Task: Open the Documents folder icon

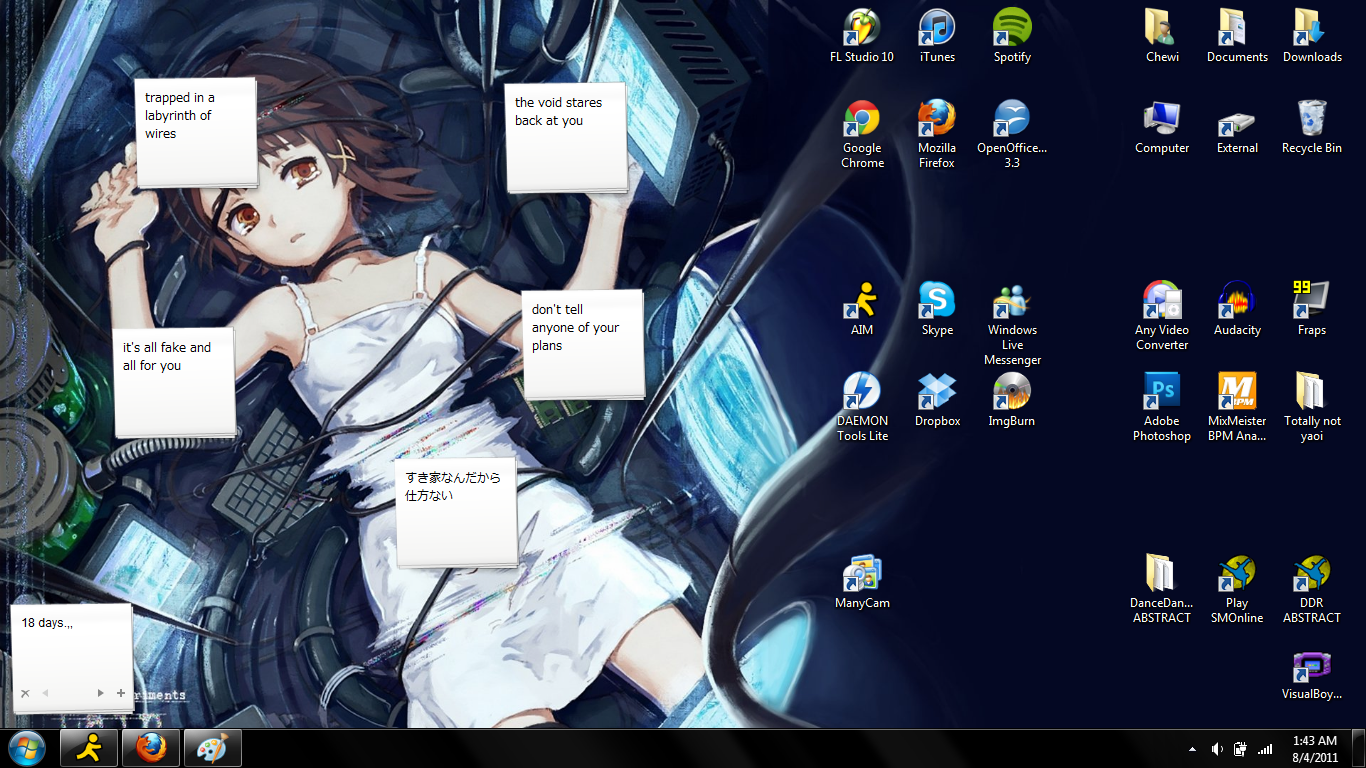Action: 1237,36
